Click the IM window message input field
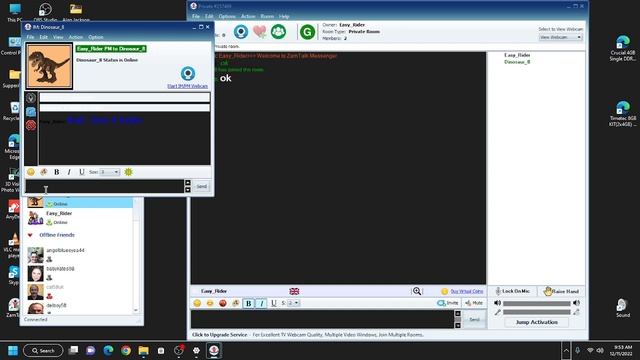Image resolution: width=640 pixels, height=360 pixels. (x=104, y=186)
